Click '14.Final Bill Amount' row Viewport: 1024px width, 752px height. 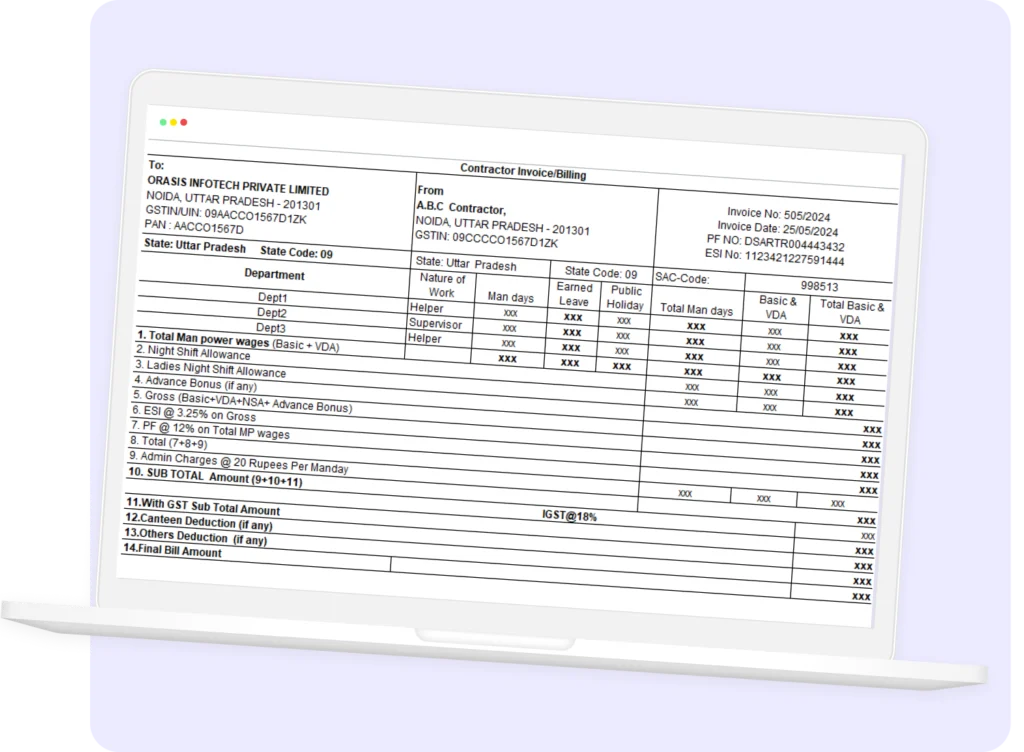[172, 550]
